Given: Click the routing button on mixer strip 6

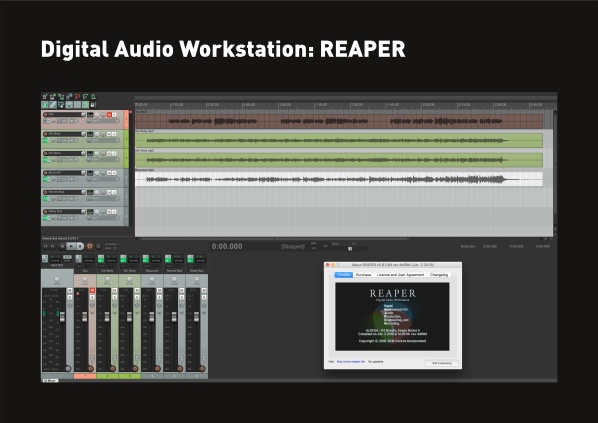Looking at the screenshot, I should (x=201, y=261).
